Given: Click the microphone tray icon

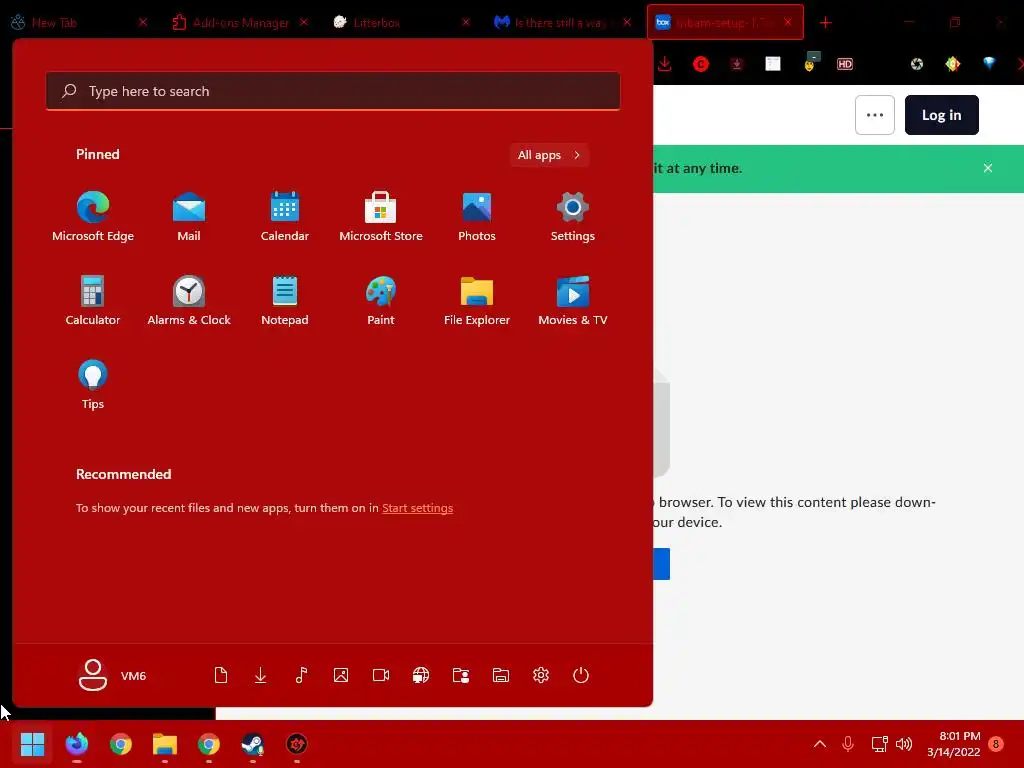Looking at the screenshot, I should [848, 744].
